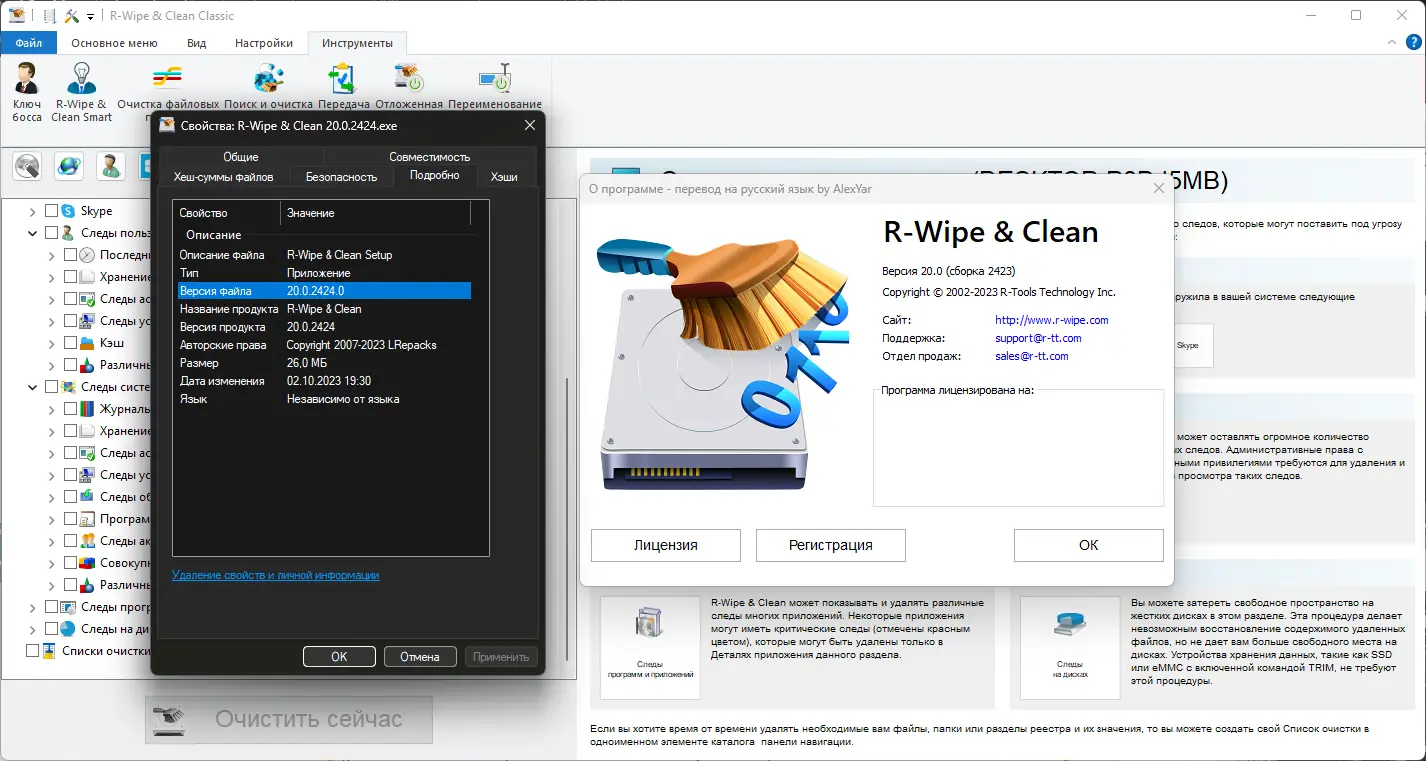Collapse the Следы систе tree group

(x=32, y=387)
